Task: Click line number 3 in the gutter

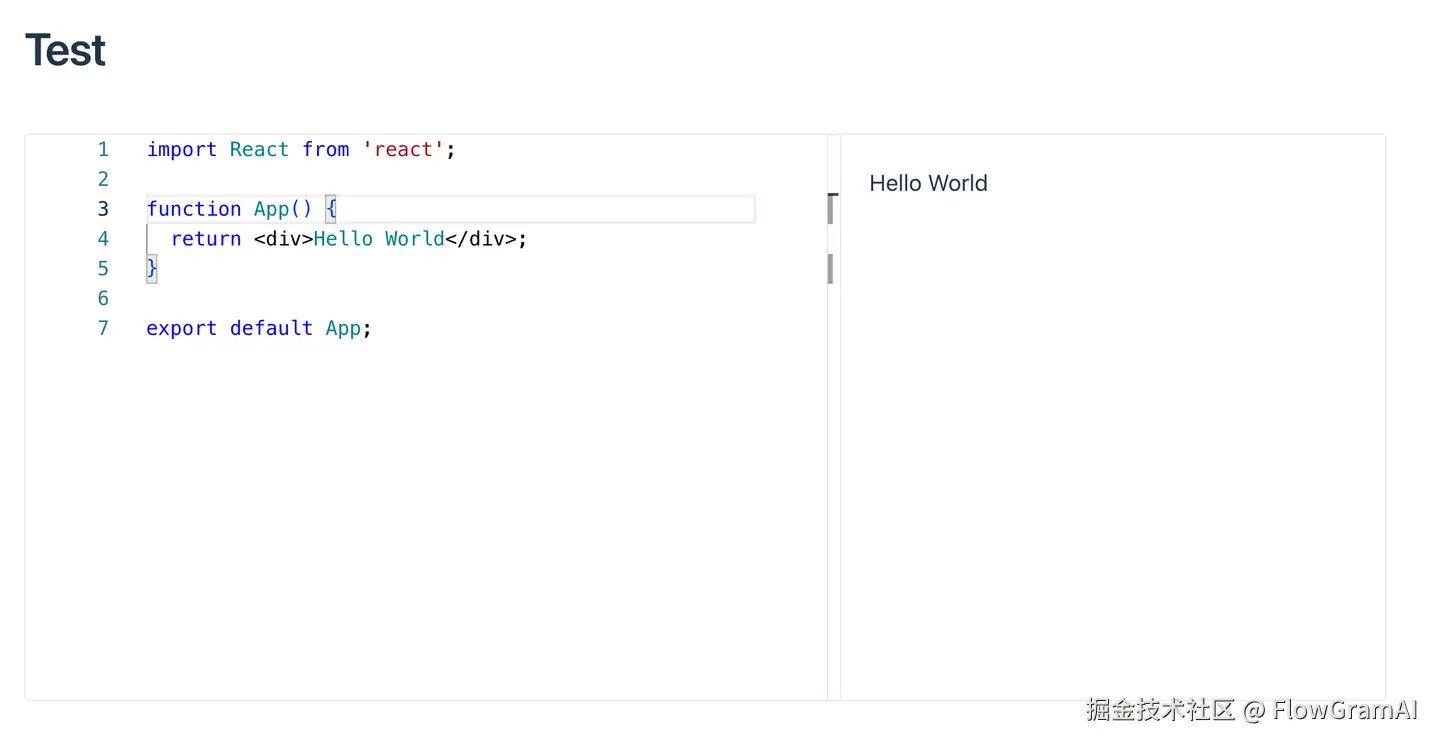Action: point(103,209)
